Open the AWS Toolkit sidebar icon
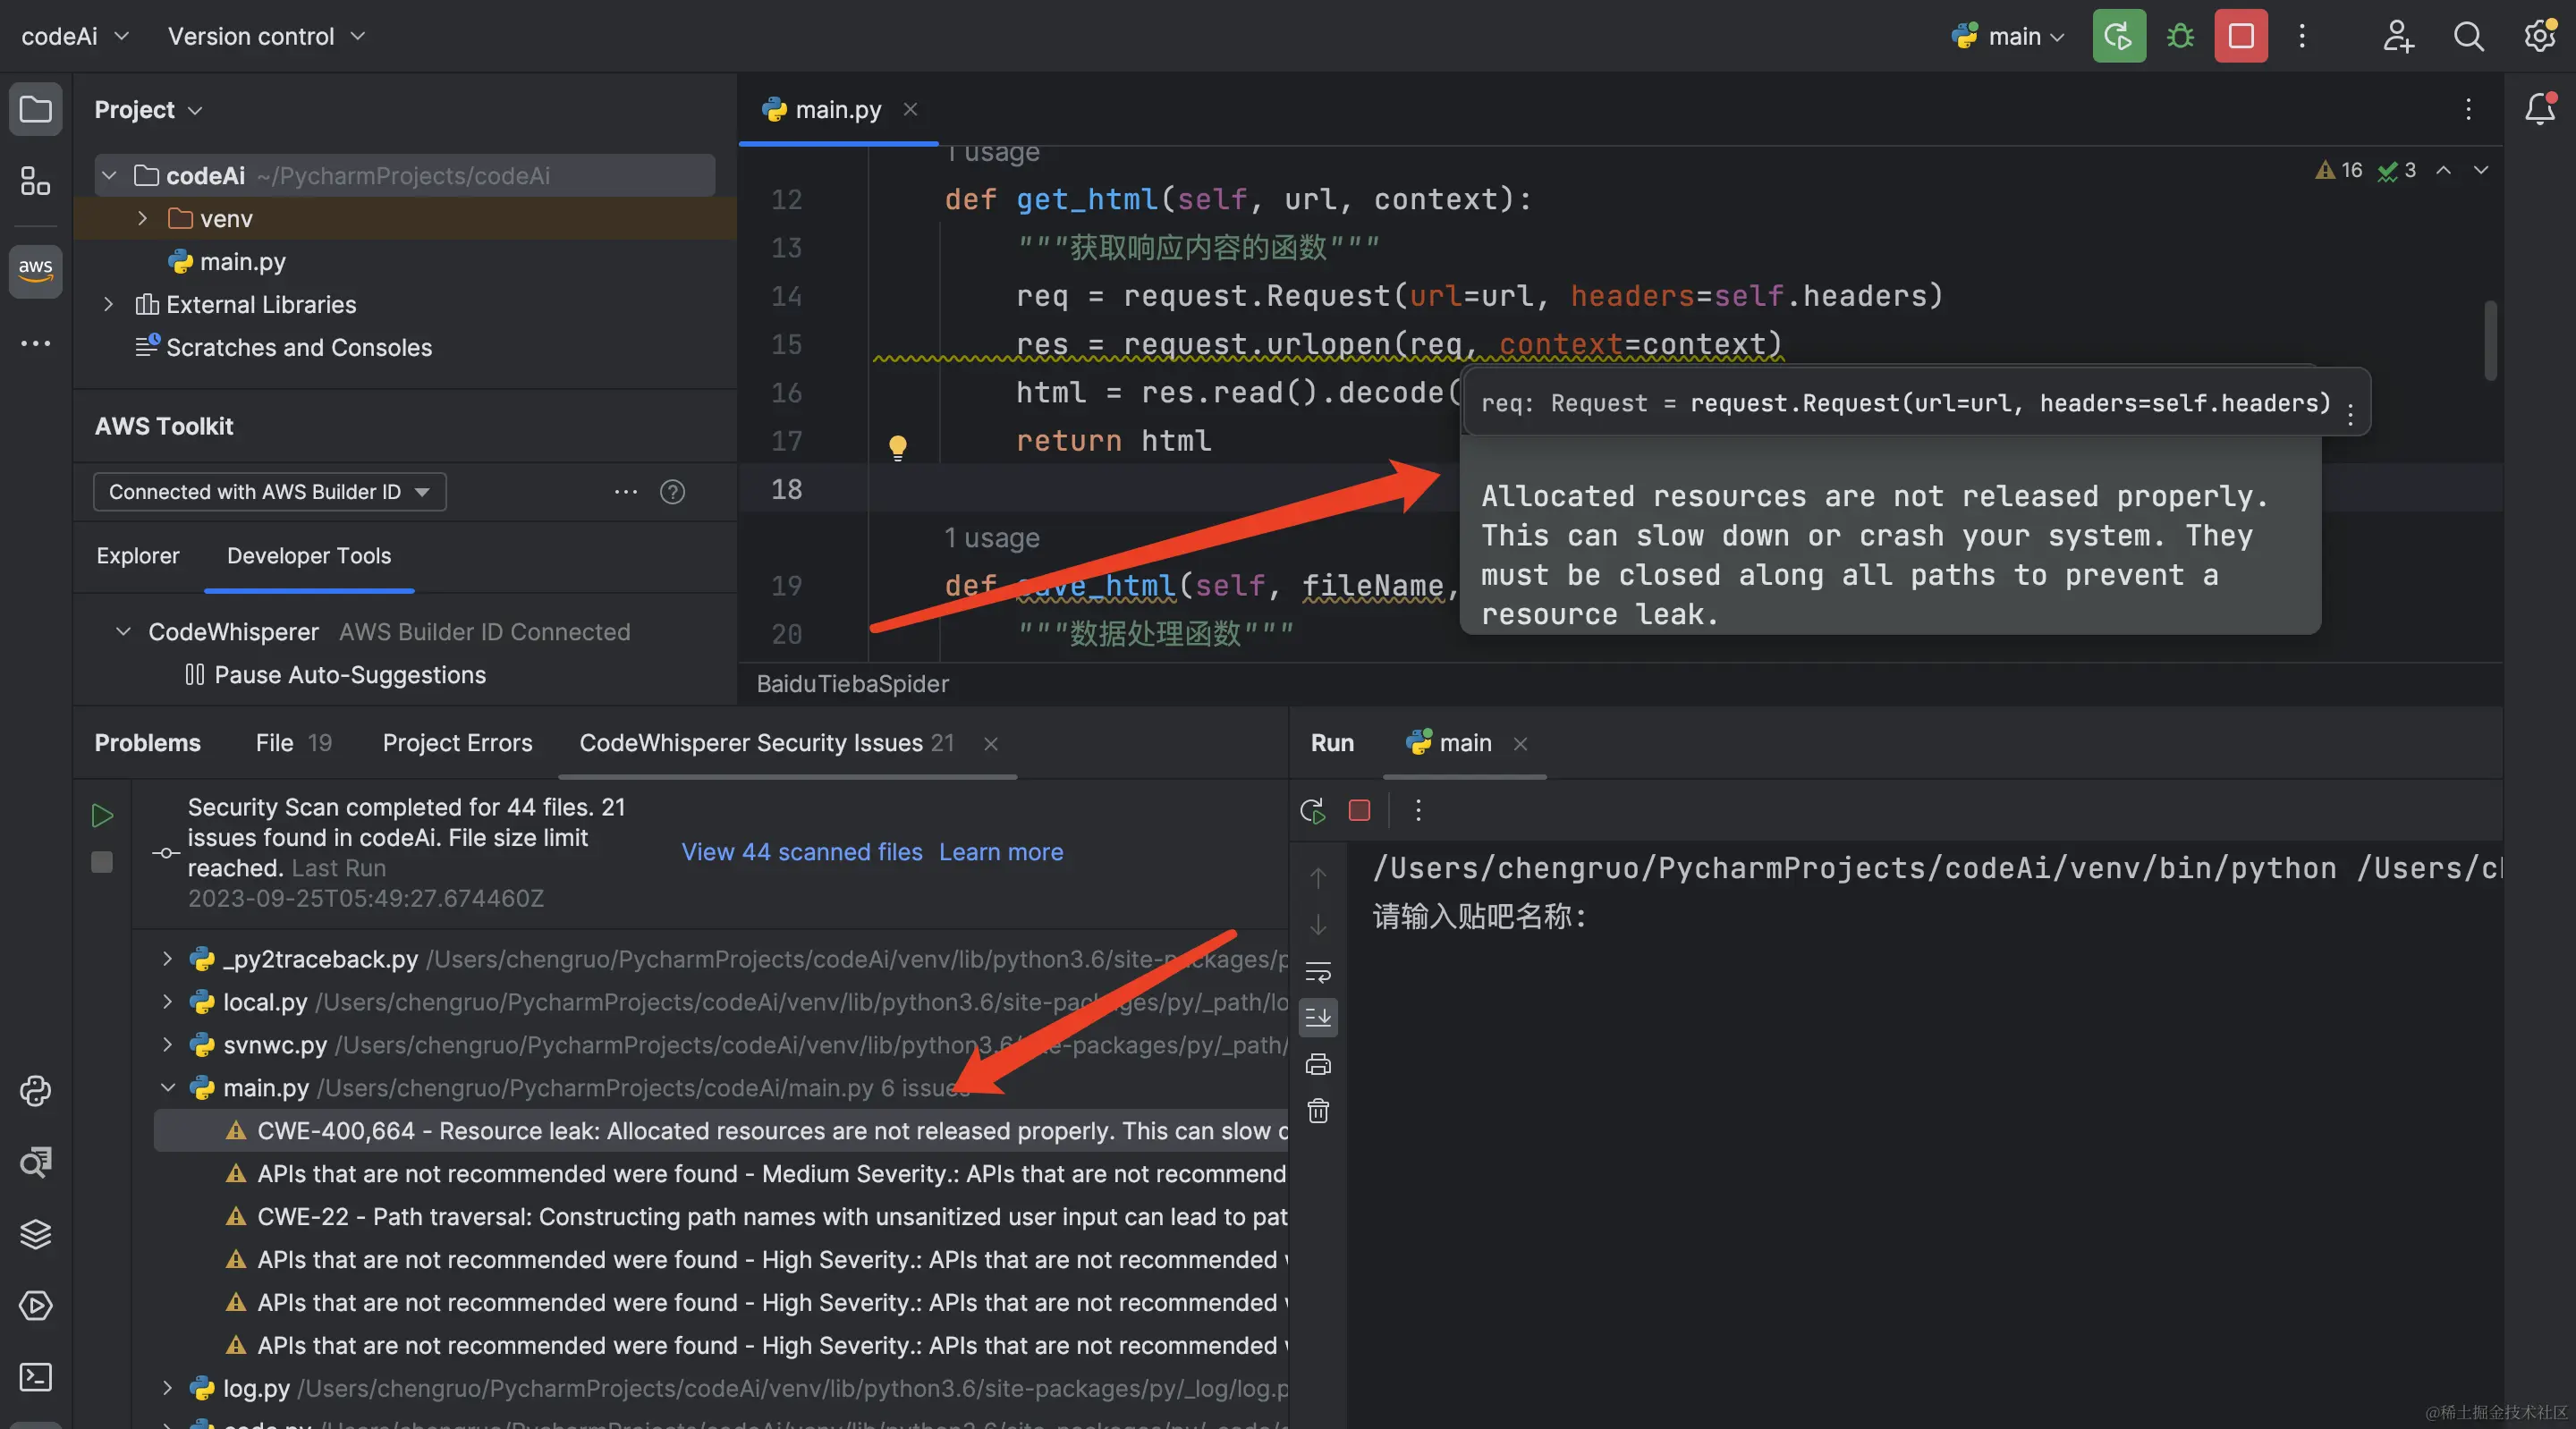 tap(35, 270)
